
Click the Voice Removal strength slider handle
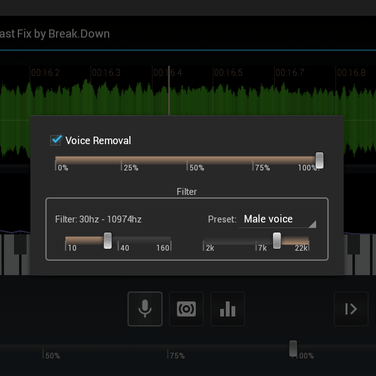pos(319,160)
